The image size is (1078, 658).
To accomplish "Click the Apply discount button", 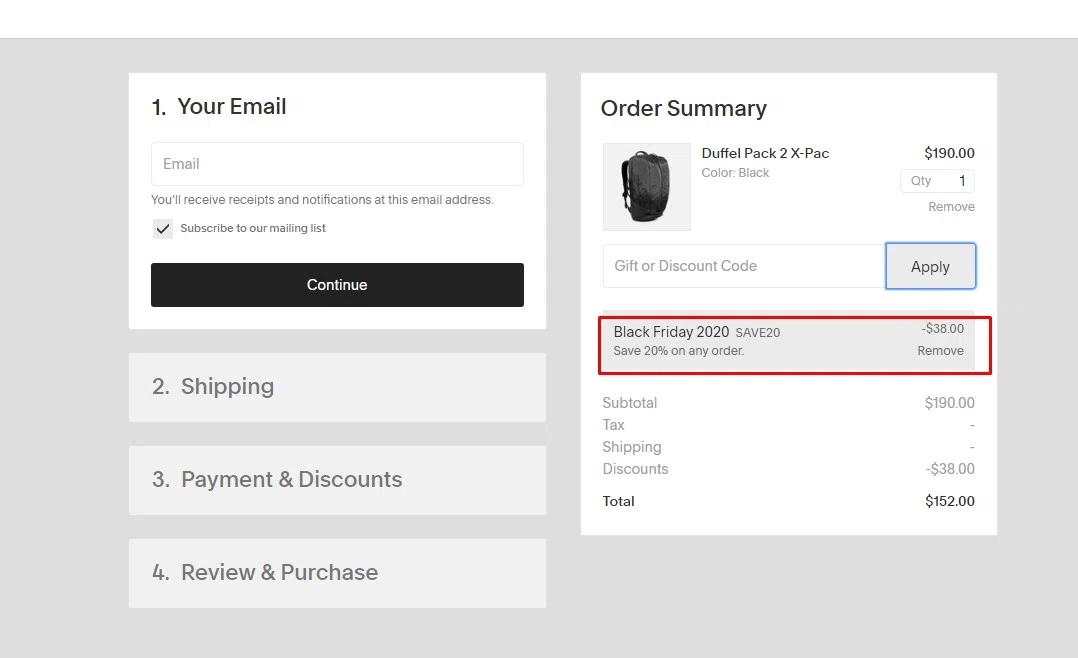I will [x=930, y=266].
